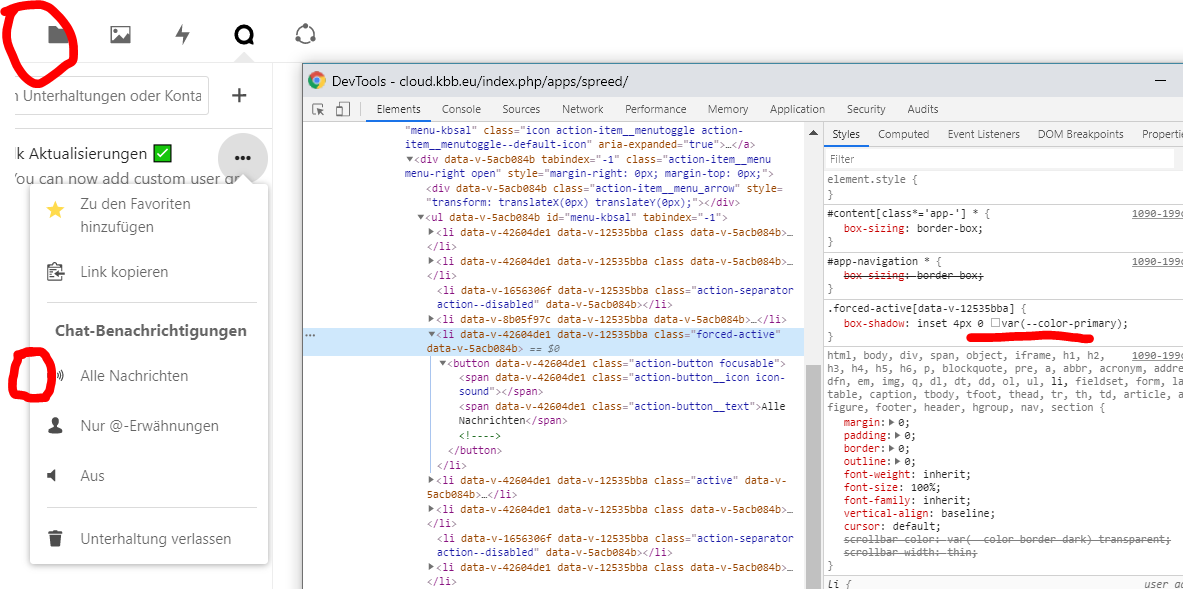Open the Talk app icon in header
This screenshot has width=1183, height=589.
click(x=244, y=35)
